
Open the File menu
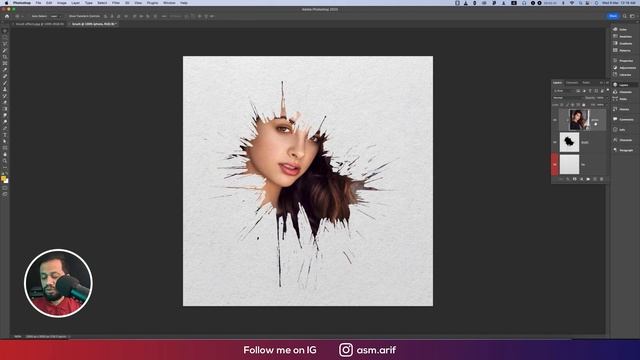pos(38,3)
